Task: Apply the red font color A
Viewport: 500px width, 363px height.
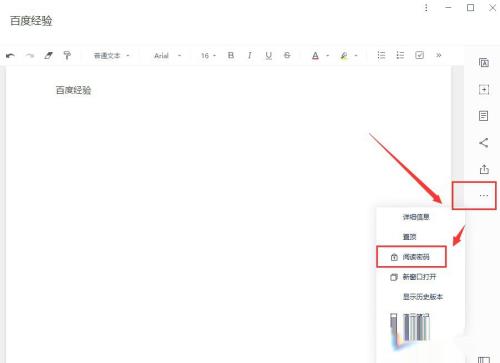Action: pyautogui.click(x=315, y=56)
